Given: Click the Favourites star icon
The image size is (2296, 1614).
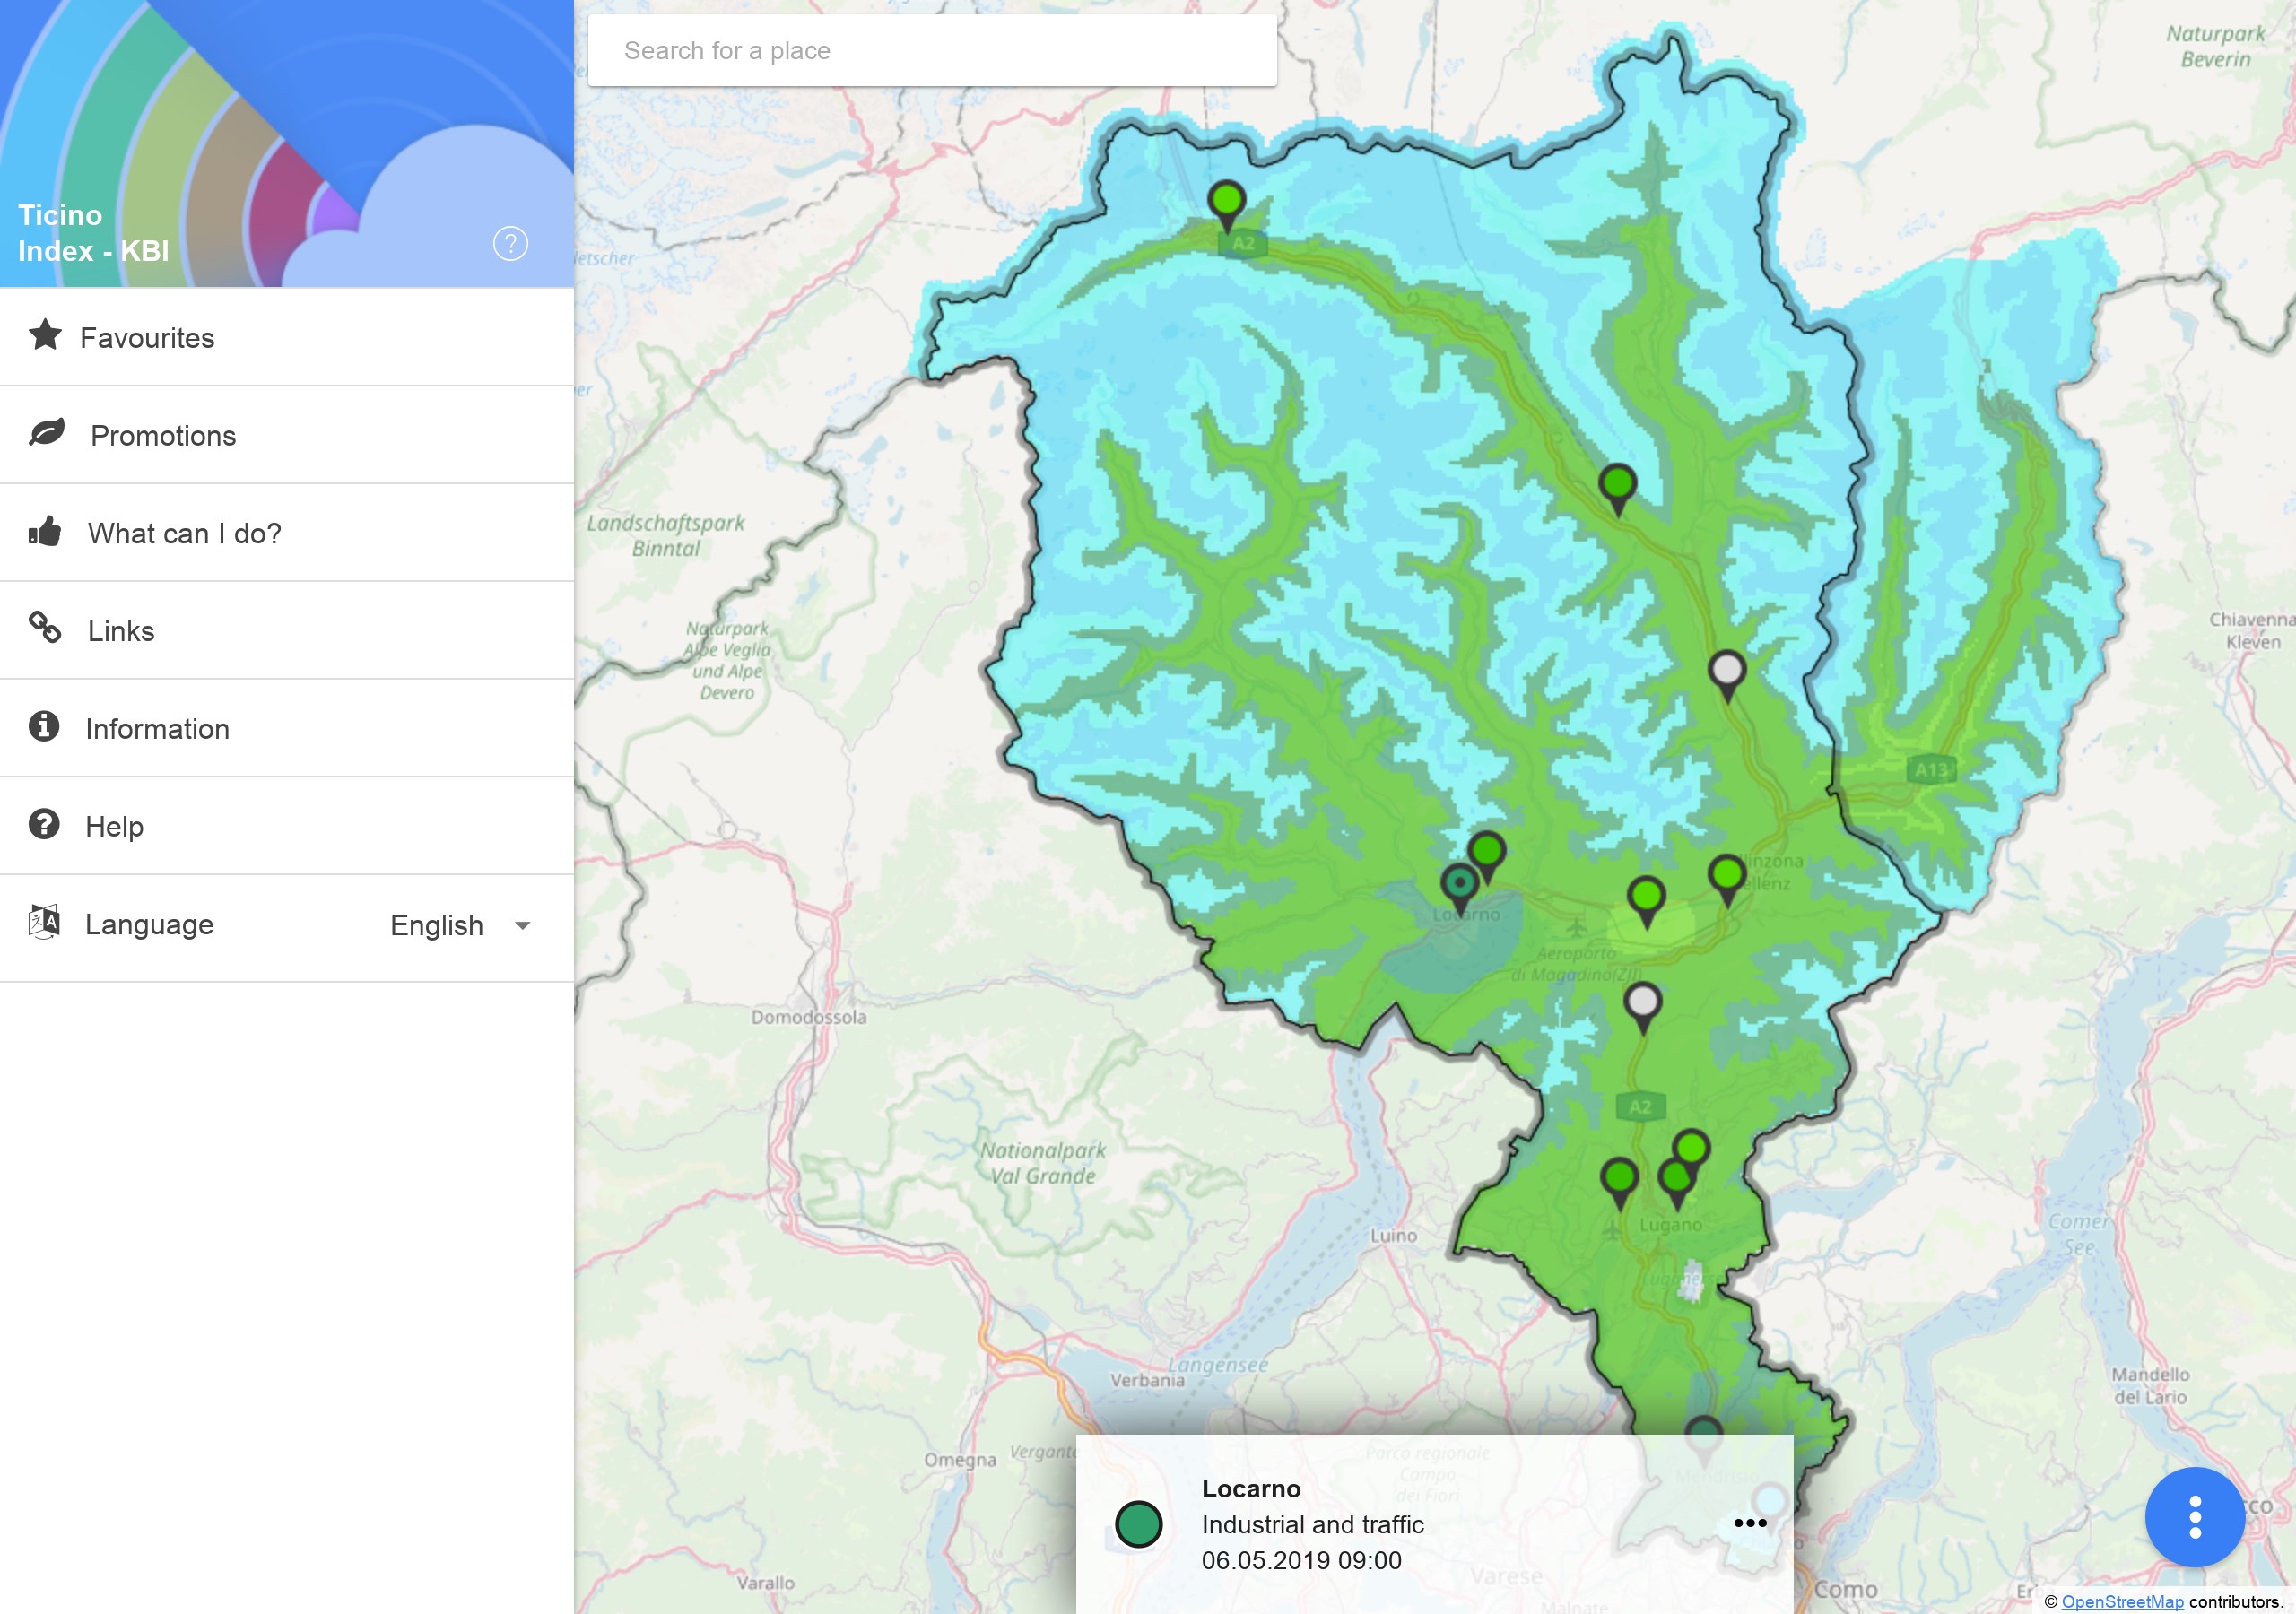Looking at the screenshot, I should 45,336.
